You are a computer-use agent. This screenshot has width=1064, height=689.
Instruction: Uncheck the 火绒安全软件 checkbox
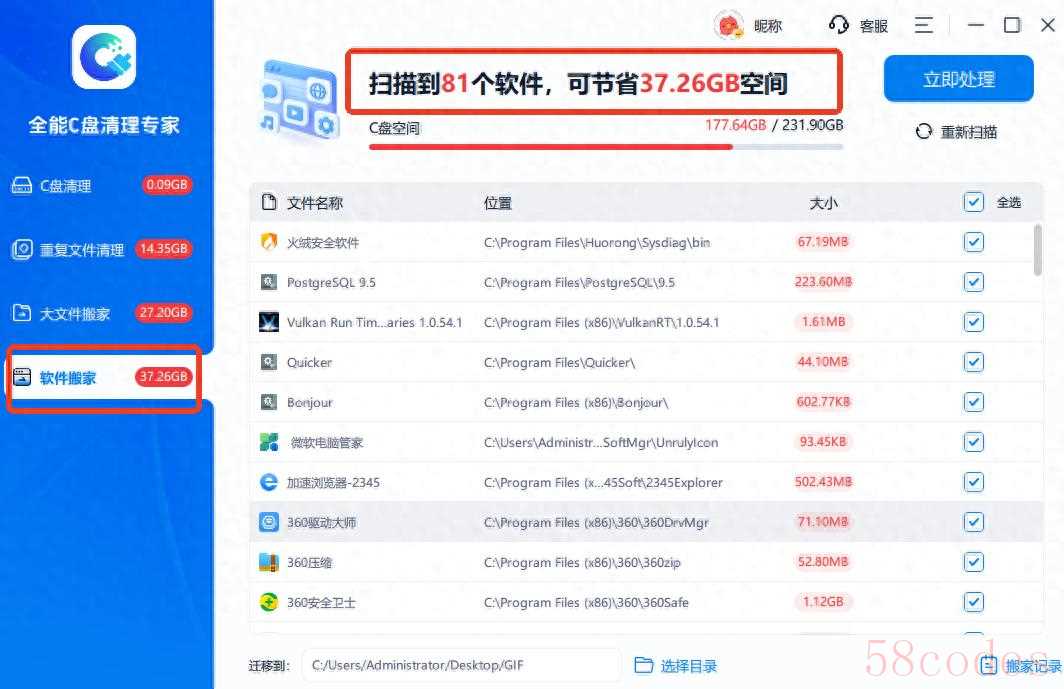click(974, 242)
